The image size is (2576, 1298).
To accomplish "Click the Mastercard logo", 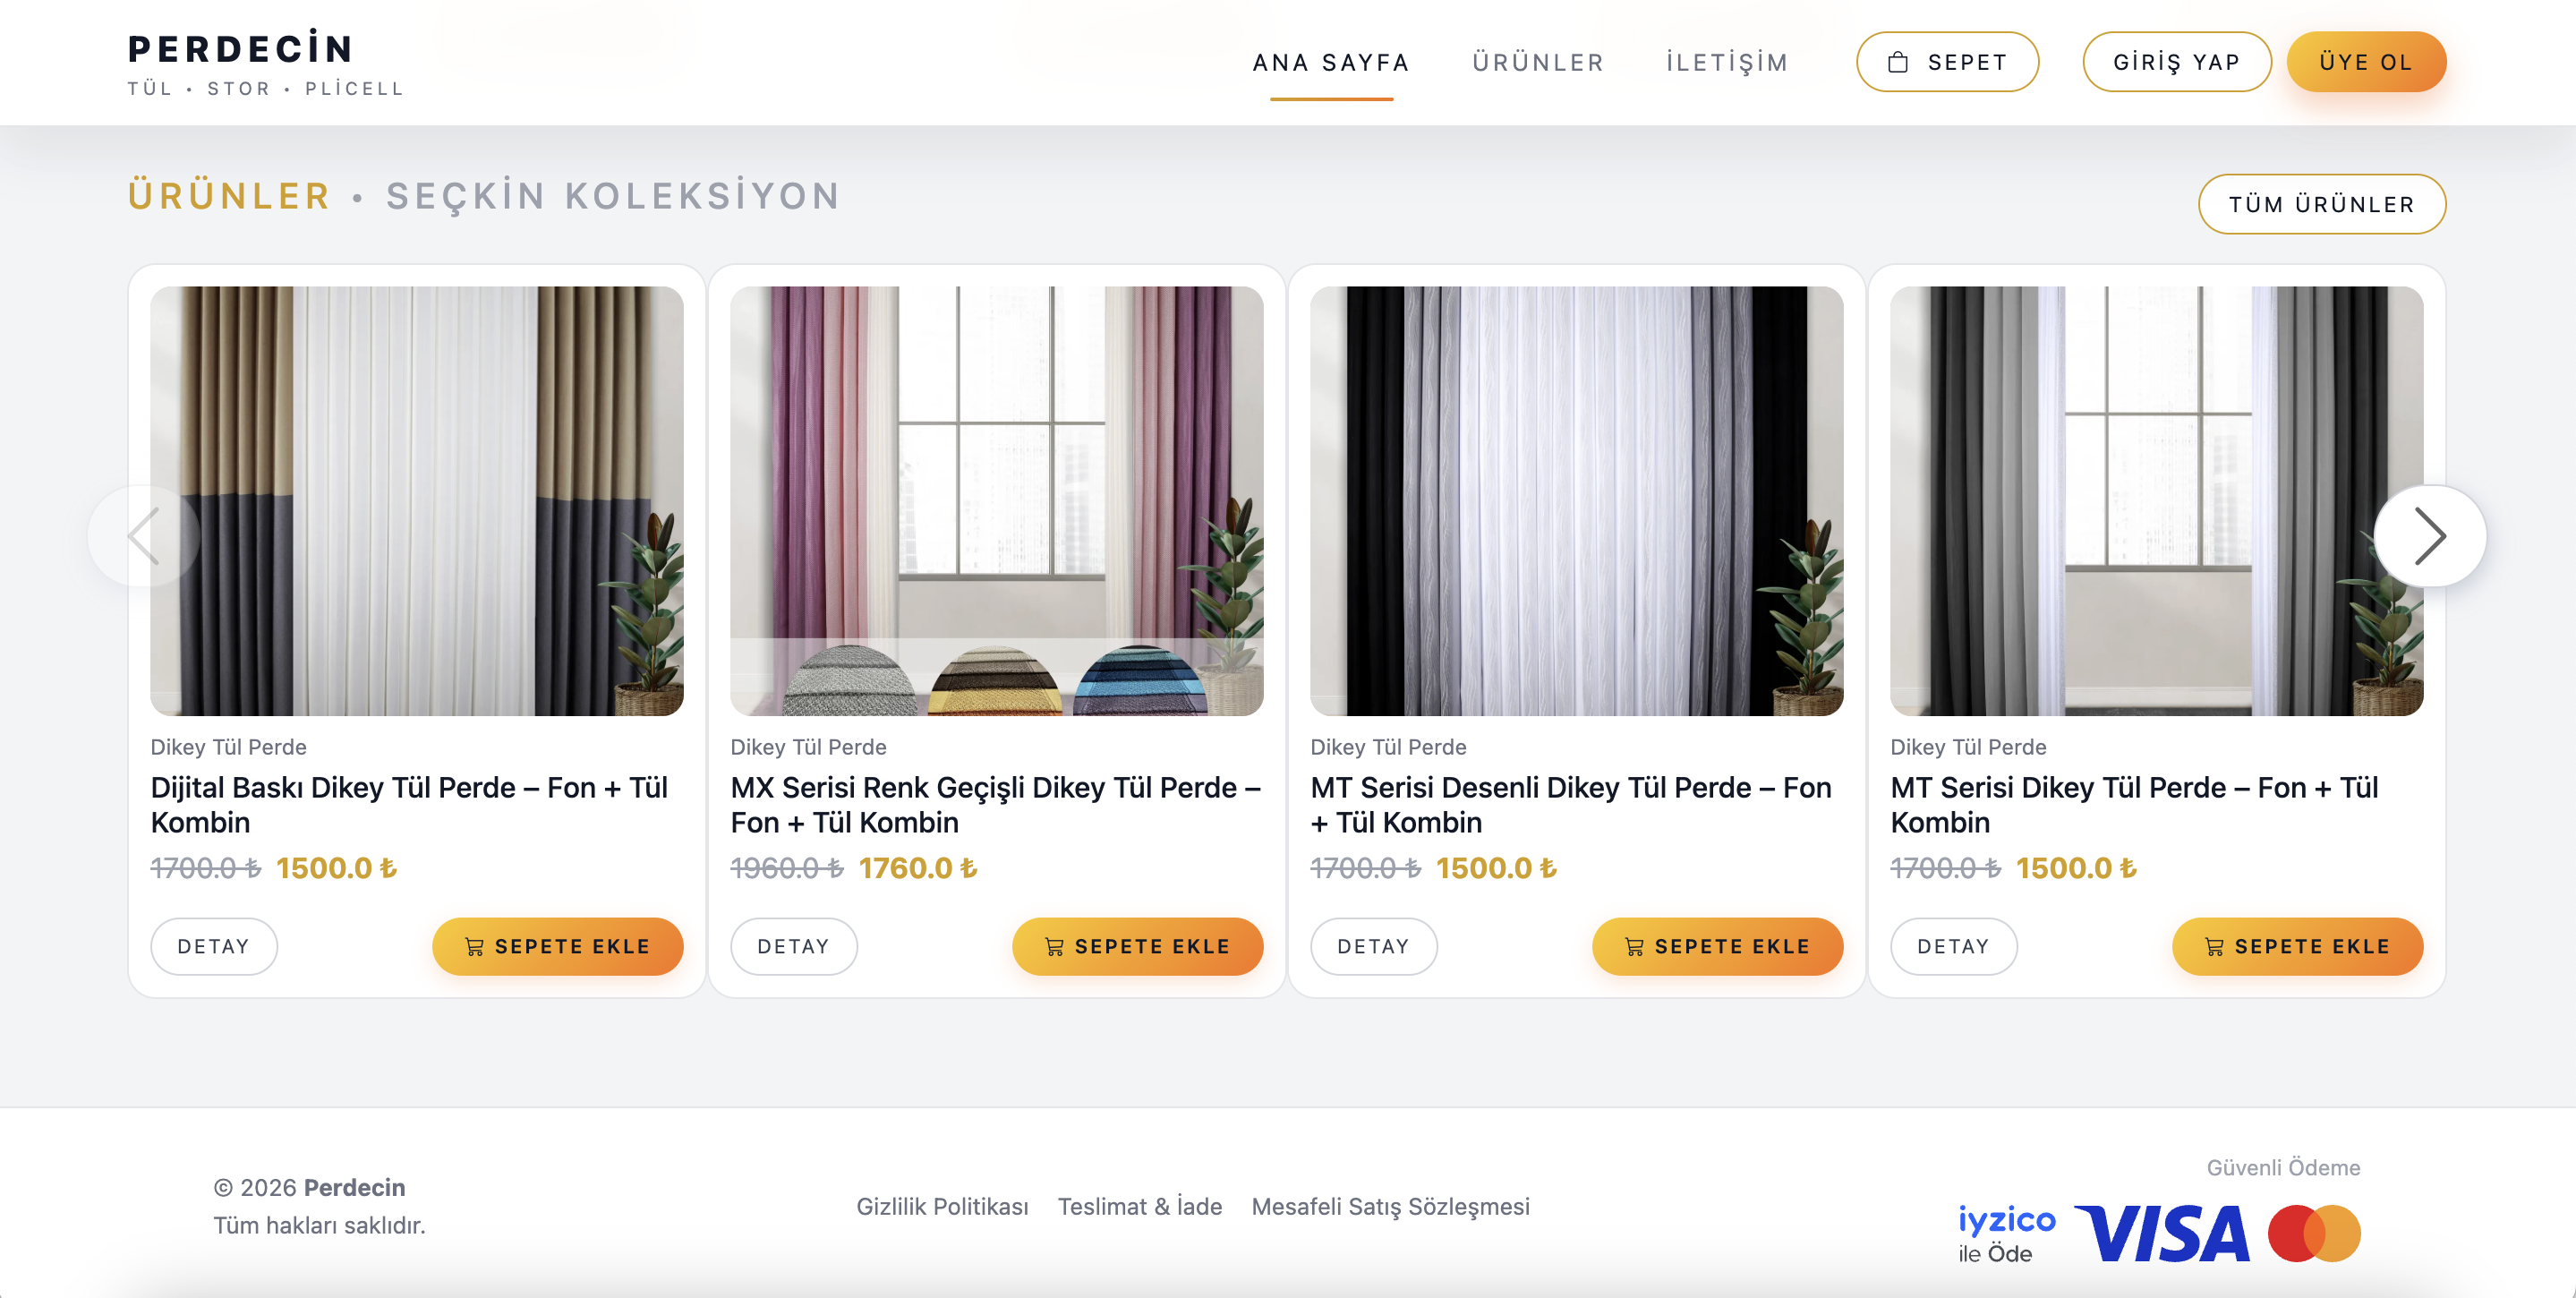I will tap(2313, 1233).
